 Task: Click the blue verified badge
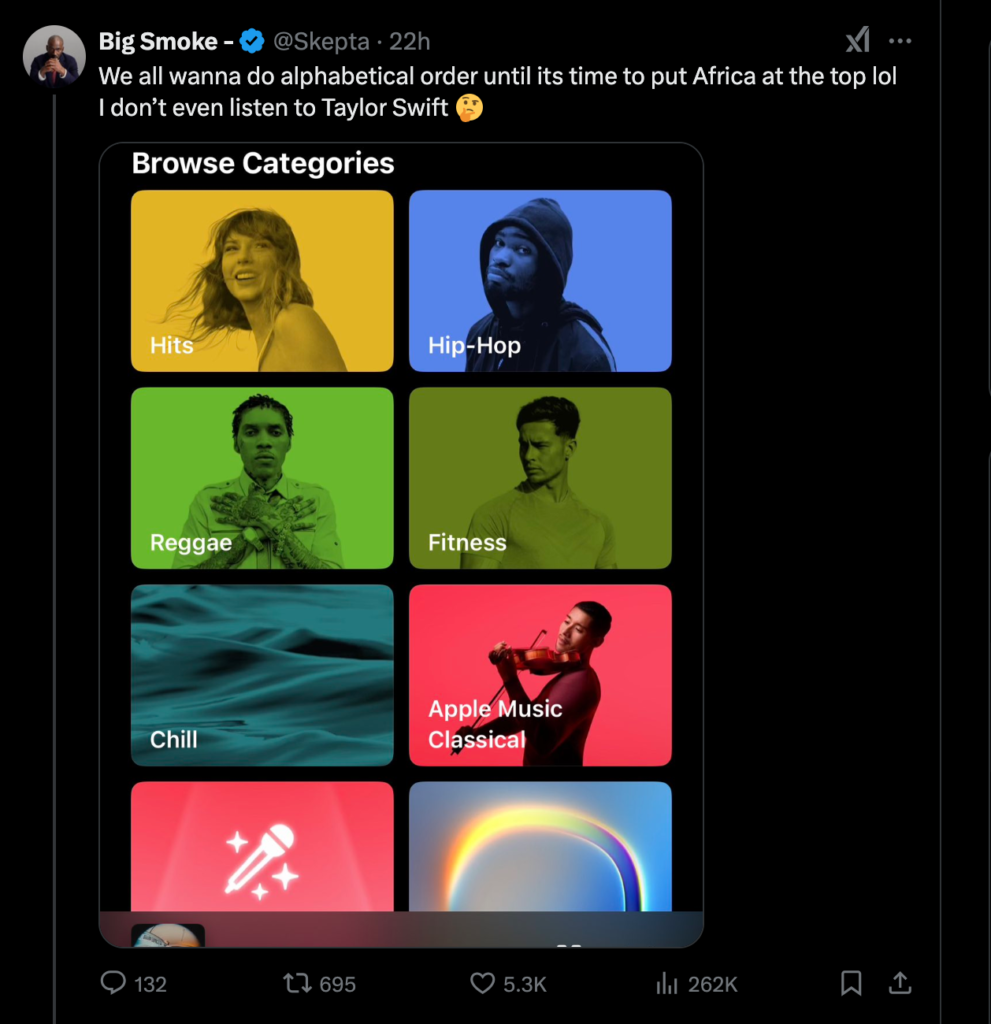click(252, 41)
